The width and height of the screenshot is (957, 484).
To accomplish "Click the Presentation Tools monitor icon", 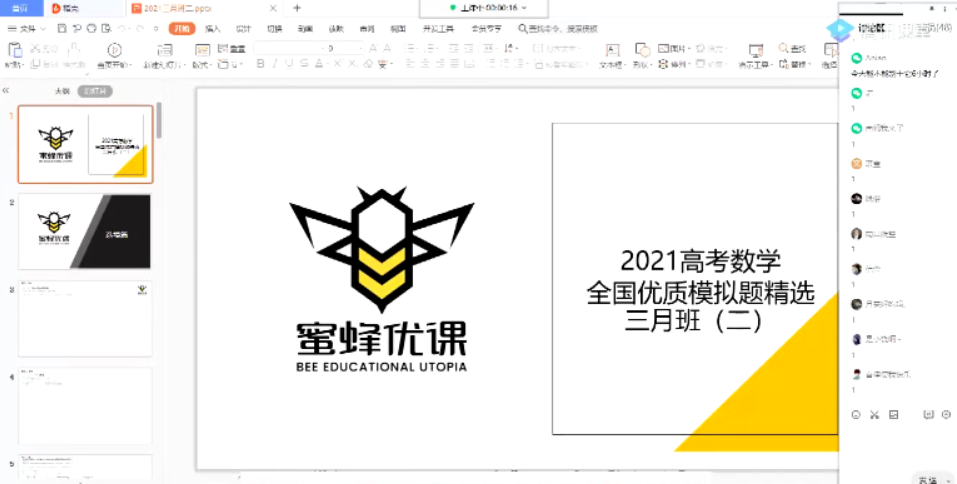I will pos(756,50).
